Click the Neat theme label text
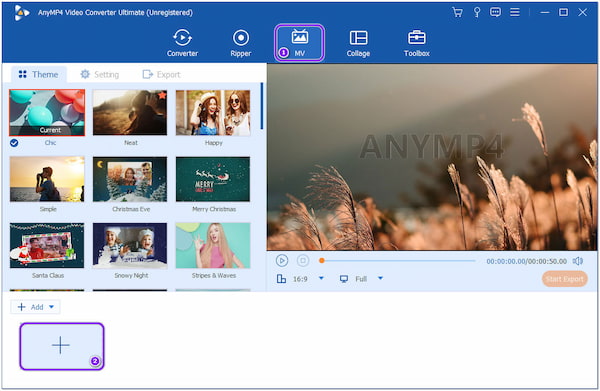 (x=130, y=143)
